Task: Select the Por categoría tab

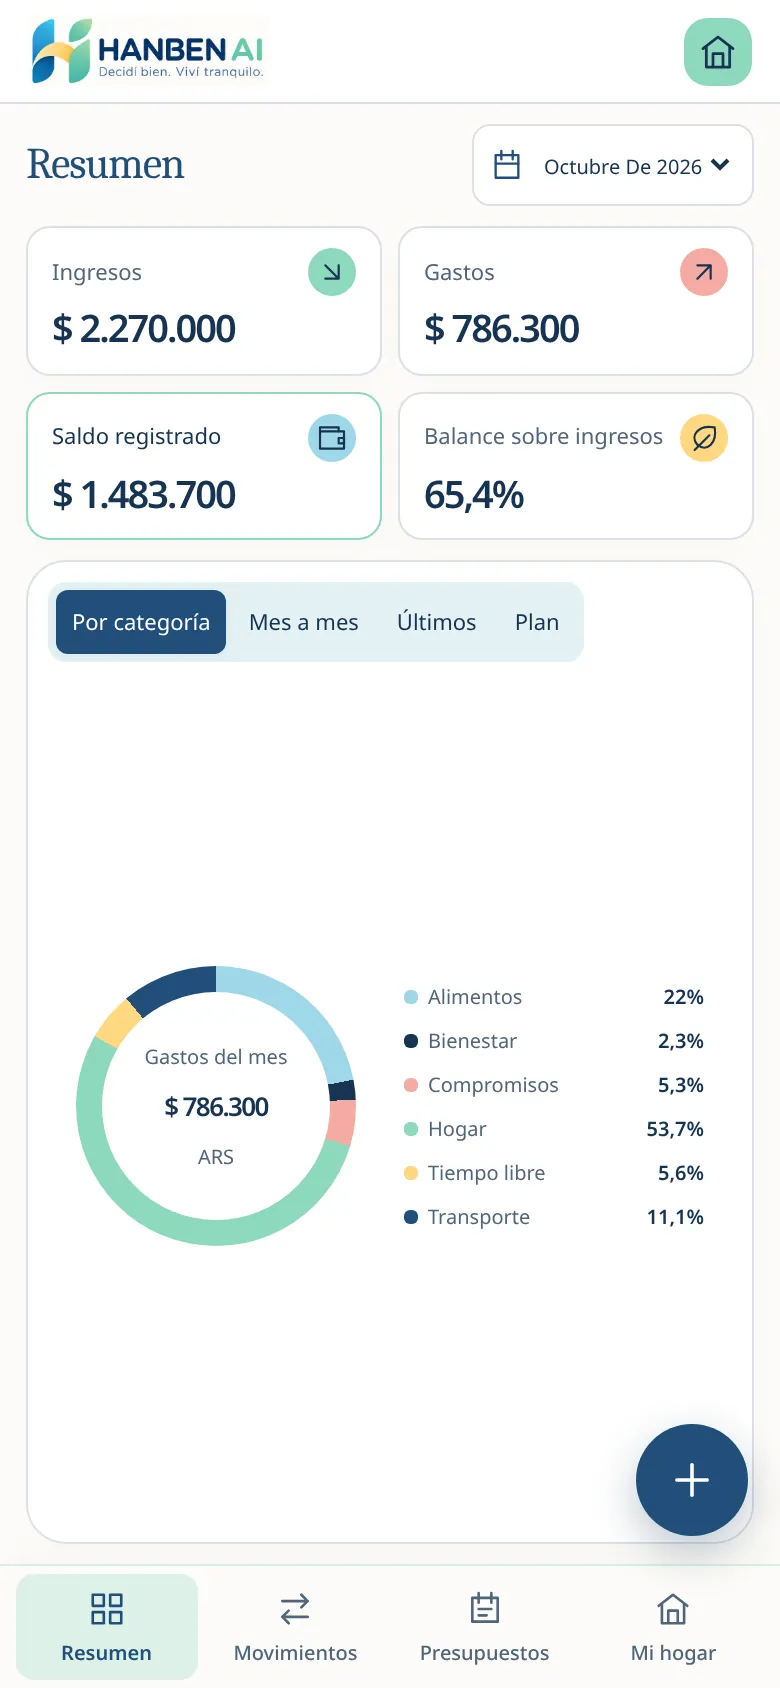Action: [x=141, y=622]
